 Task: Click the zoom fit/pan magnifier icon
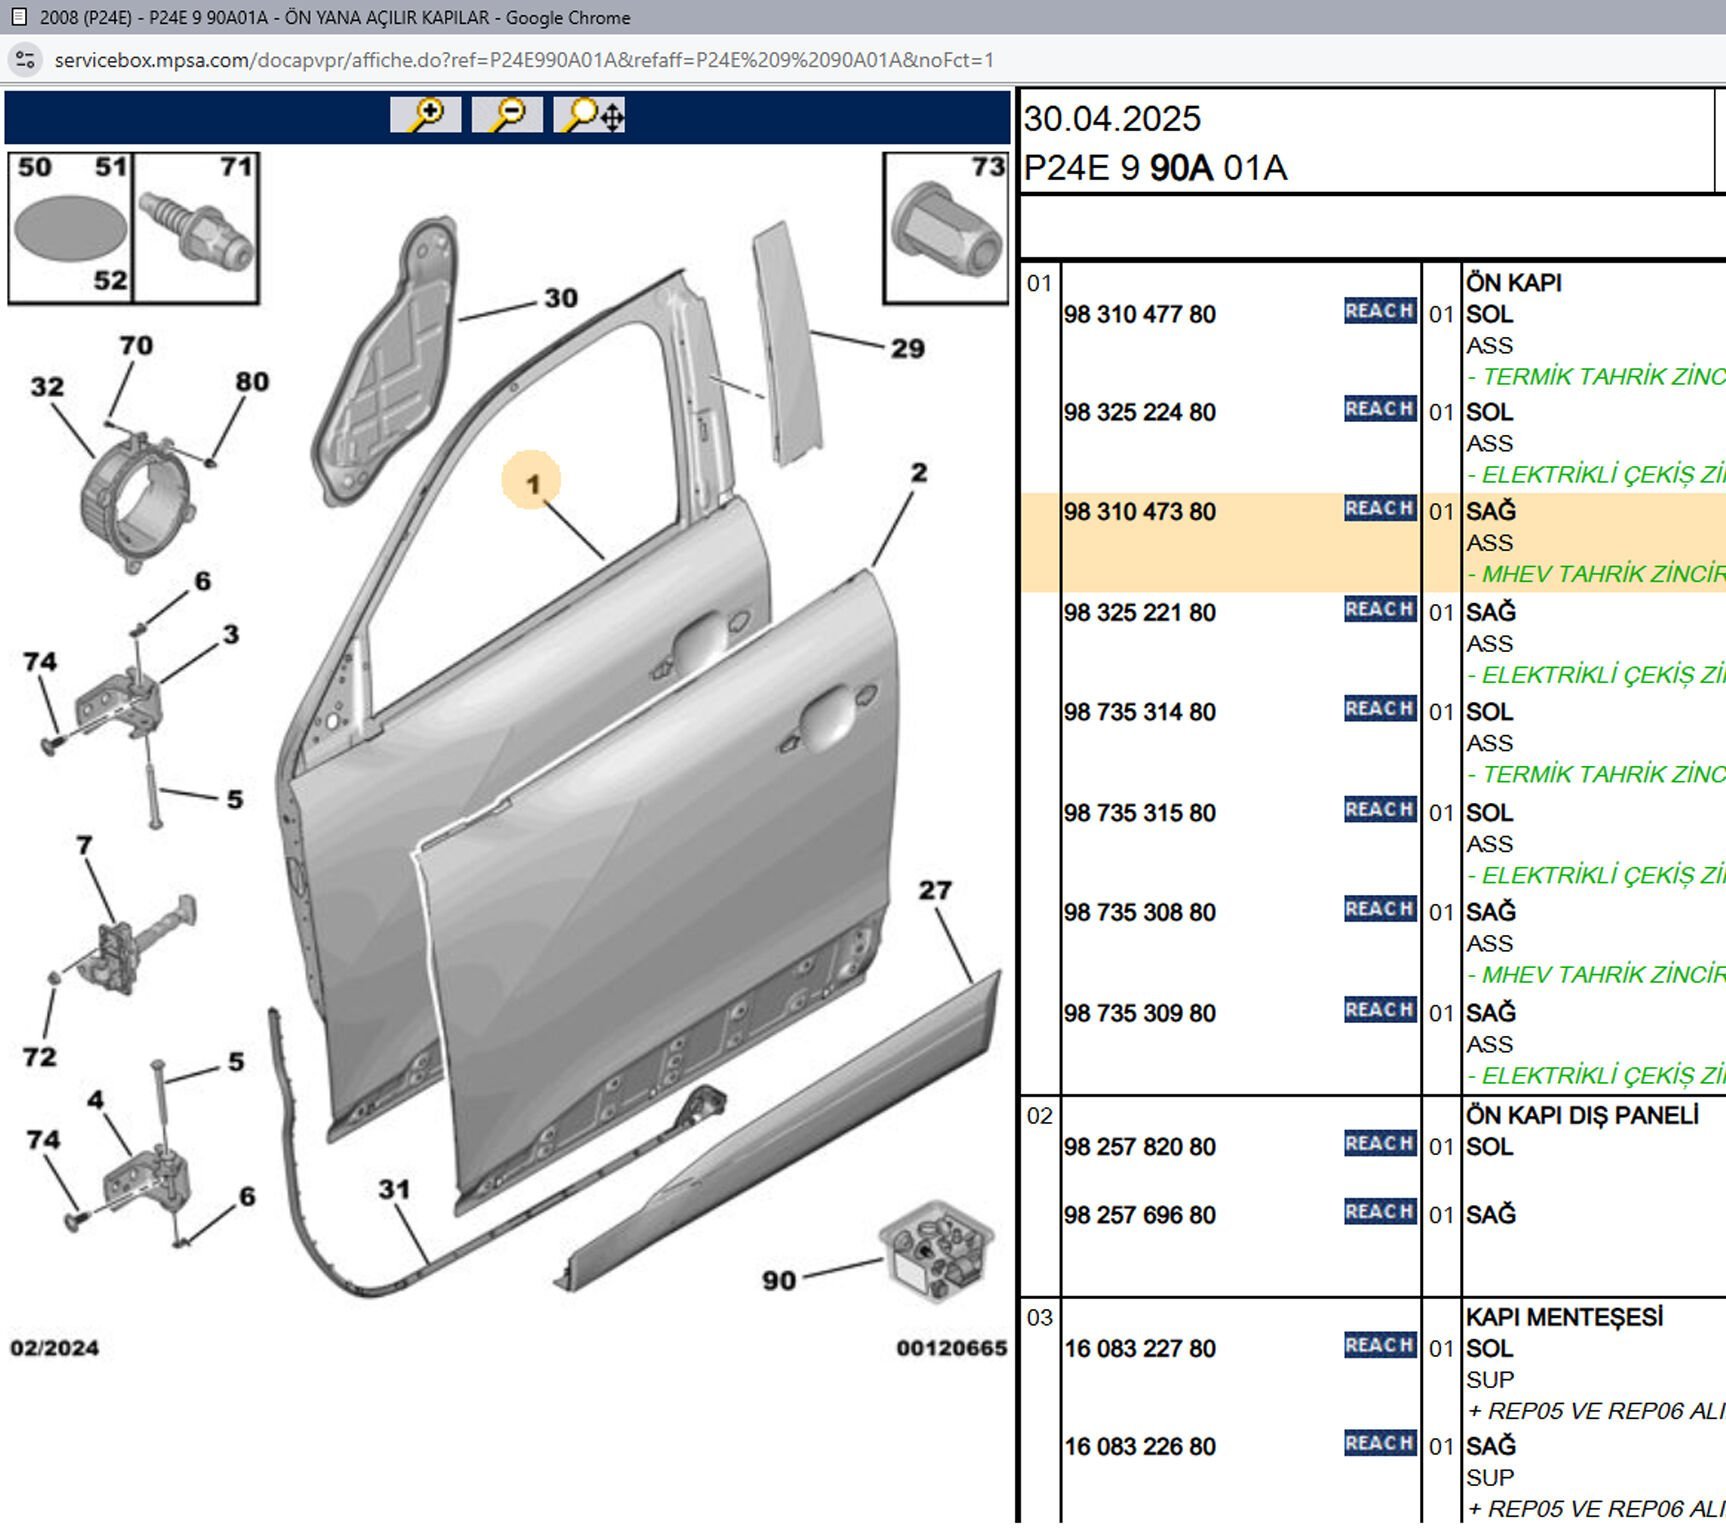[x=590, y=115]
